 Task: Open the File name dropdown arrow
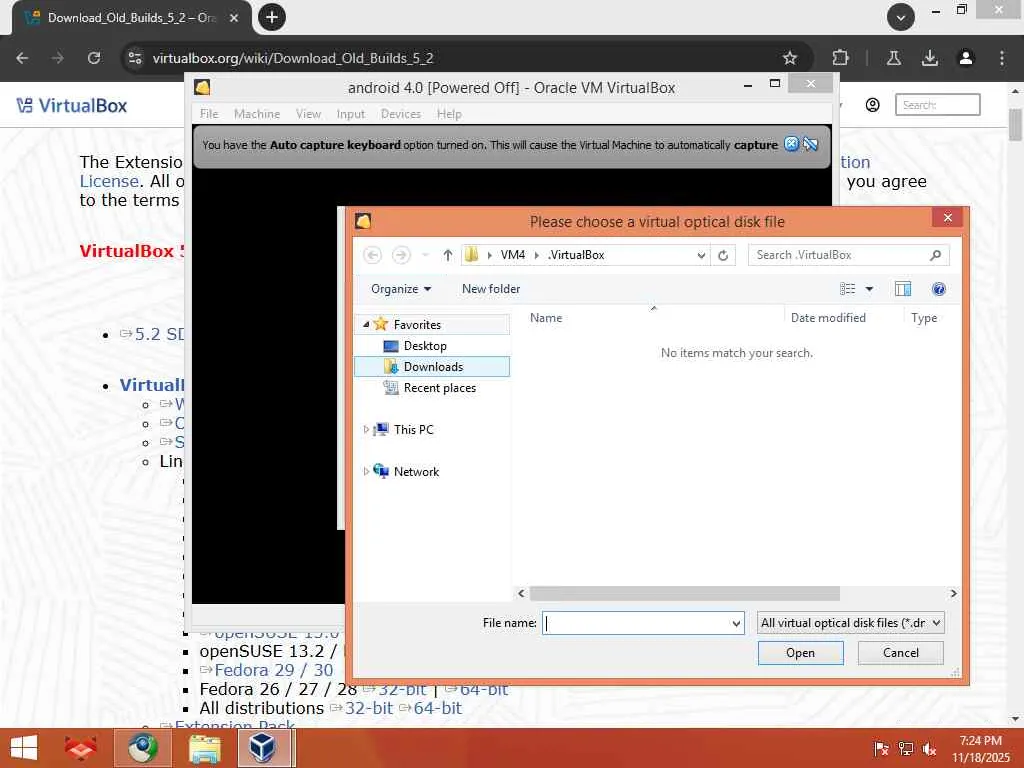click(736, 624)
